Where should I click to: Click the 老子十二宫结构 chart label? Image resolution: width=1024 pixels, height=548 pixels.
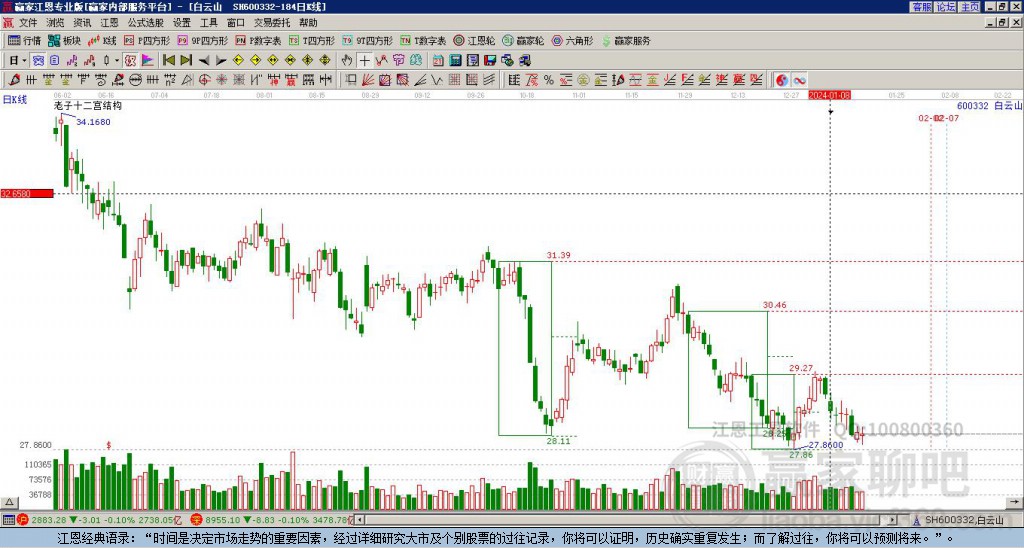point(88,105)
